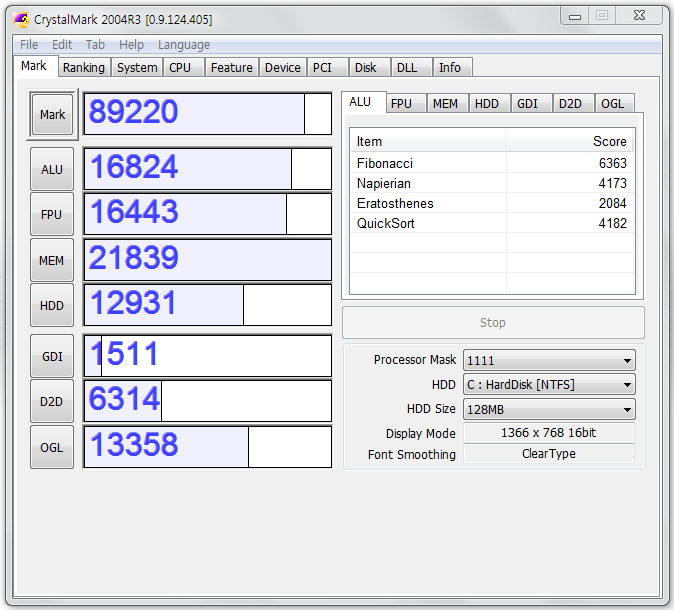Select the main Mark tab
This screenshot has height=610, width=674.
[x=35, y=66]
